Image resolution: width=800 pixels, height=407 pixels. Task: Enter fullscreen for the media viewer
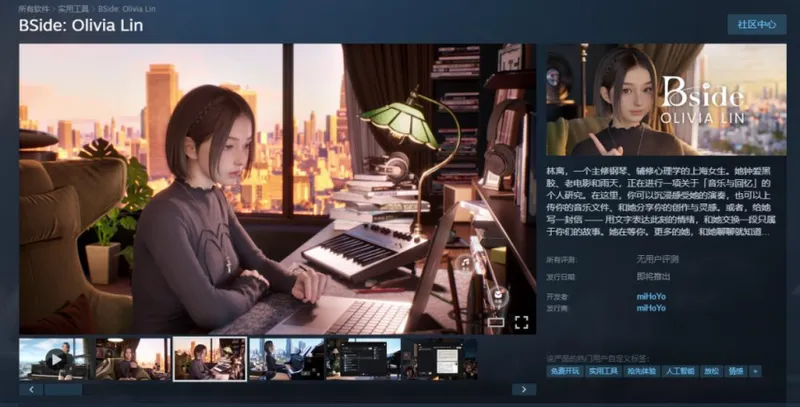tap(521, 322)
